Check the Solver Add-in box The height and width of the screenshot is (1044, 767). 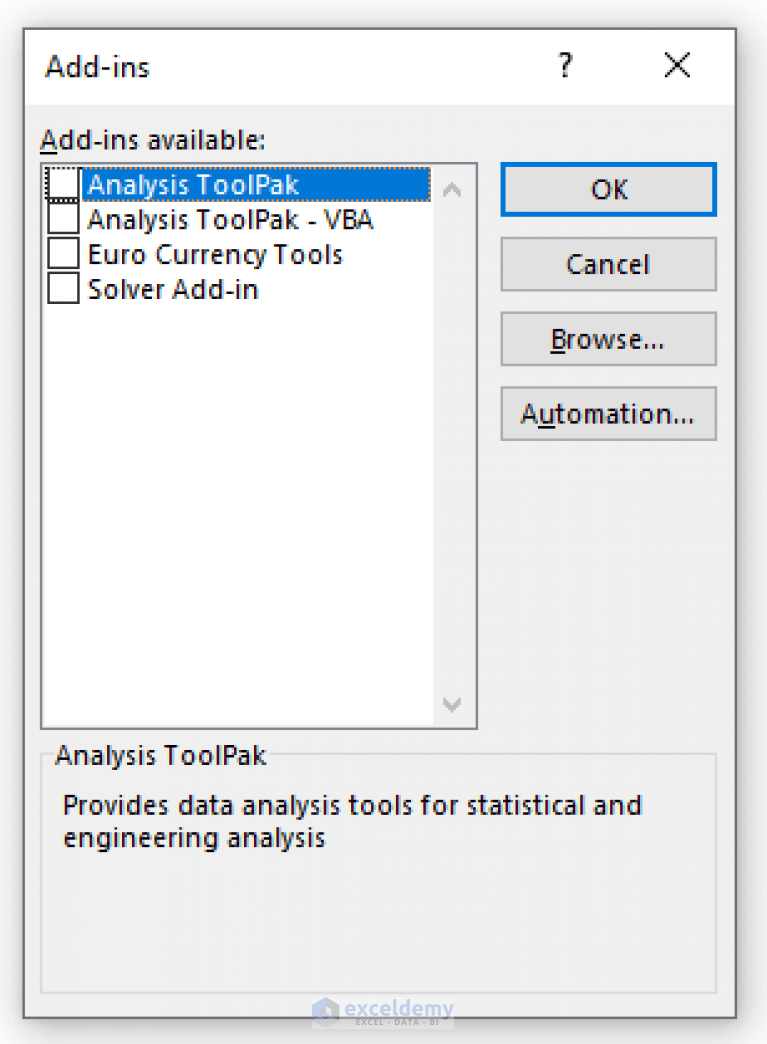click(62, 288)
